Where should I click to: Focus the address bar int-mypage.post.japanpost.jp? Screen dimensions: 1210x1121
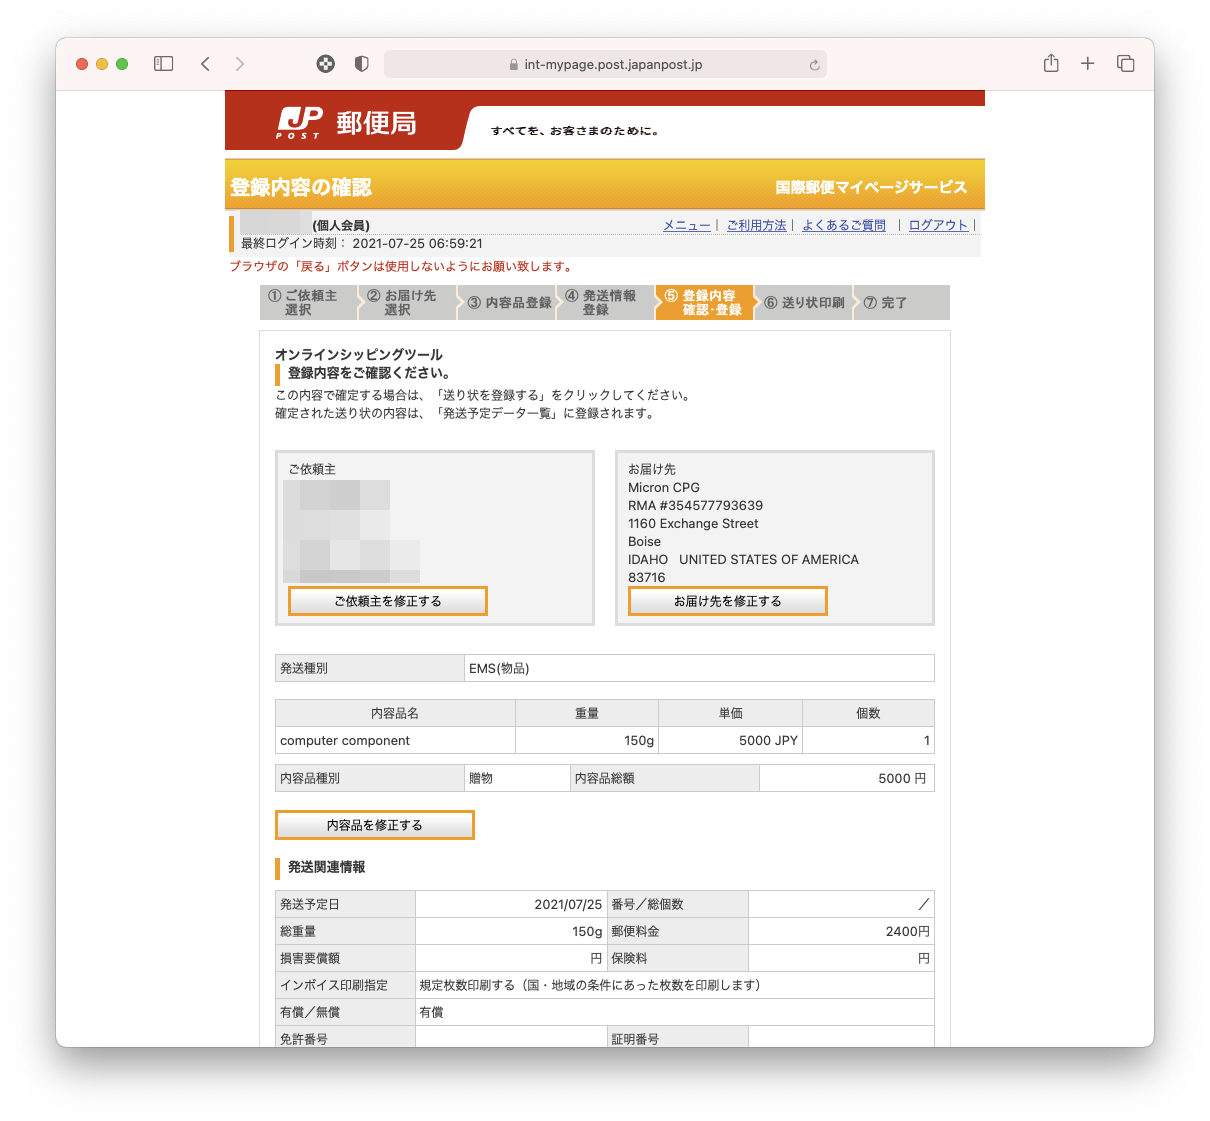click(x=605, y=64)
